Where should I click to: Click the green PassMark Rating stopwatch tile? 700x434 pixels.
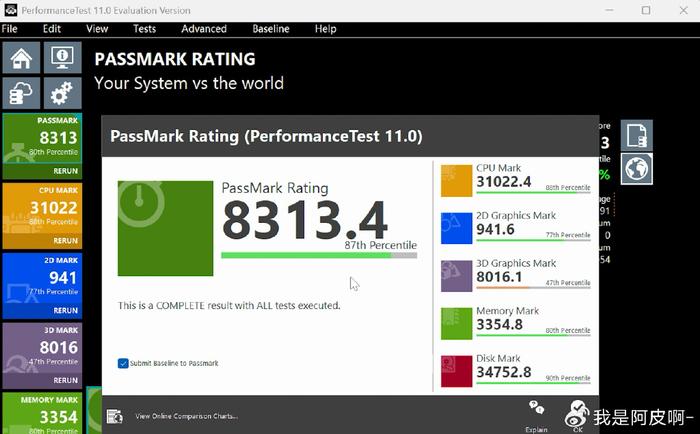pyautogui.click(x=165, y=228)
